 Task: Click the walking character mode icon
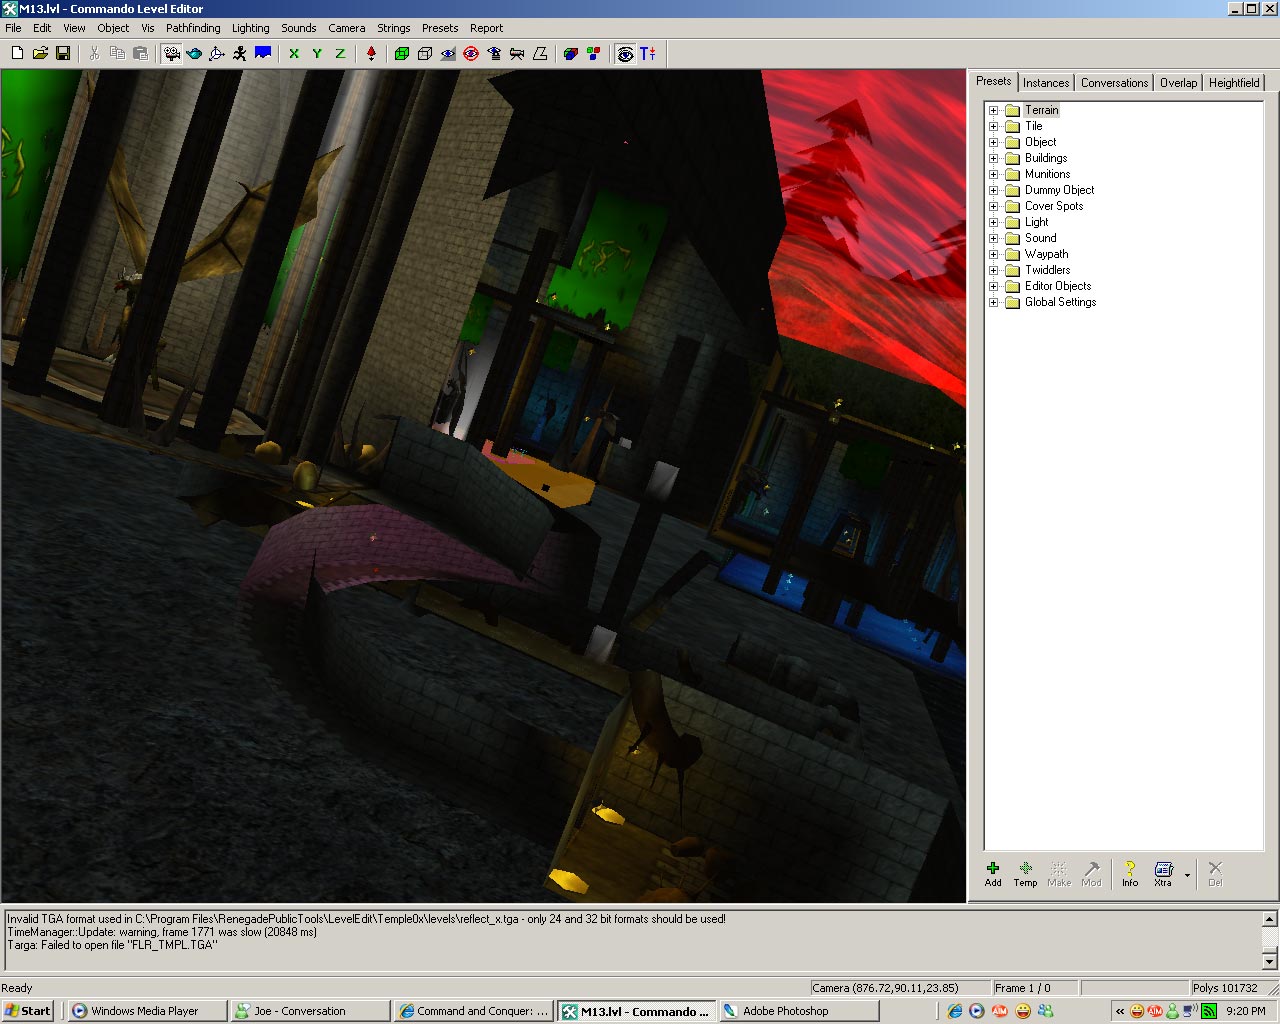[x=240, y=54]
